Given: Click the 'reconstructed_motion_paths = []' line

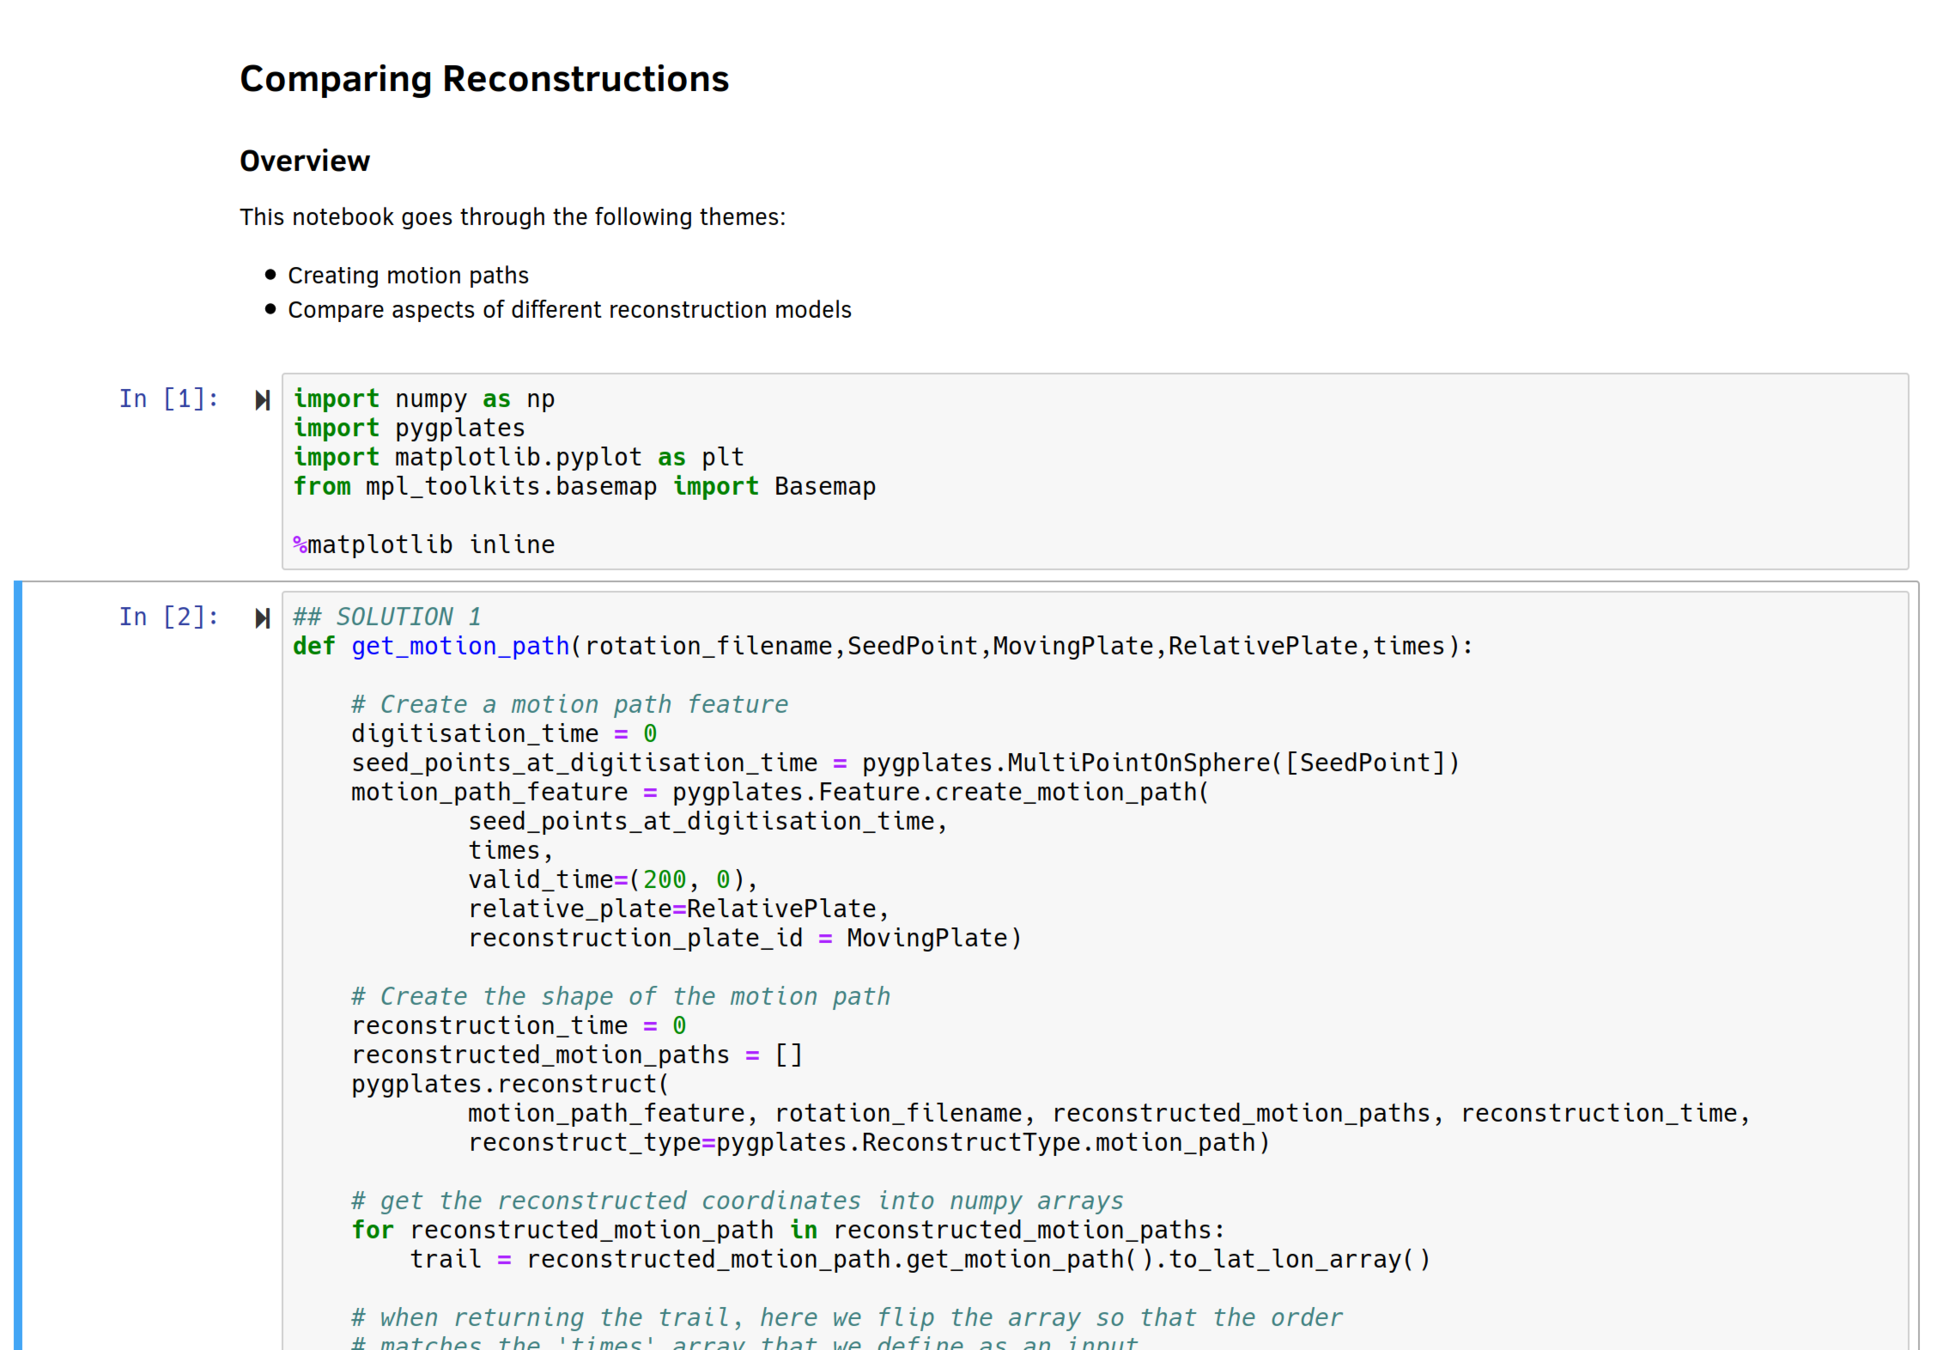Looking at the screenshot, I should point(576,1055).
